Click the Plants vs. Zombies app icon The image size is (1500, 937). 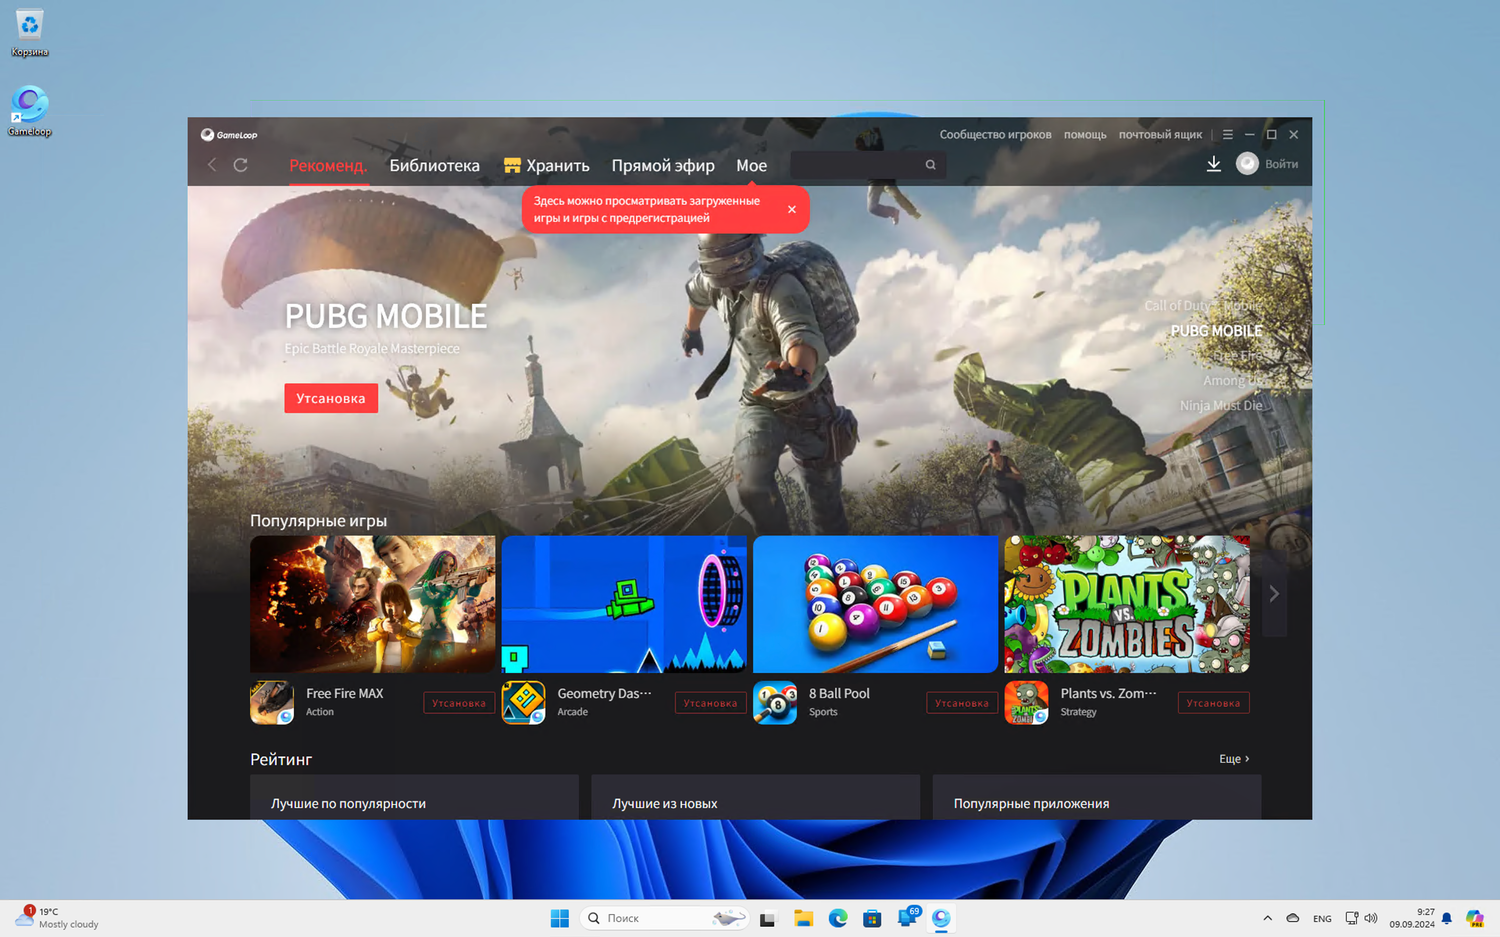[x=1026, y=702]
